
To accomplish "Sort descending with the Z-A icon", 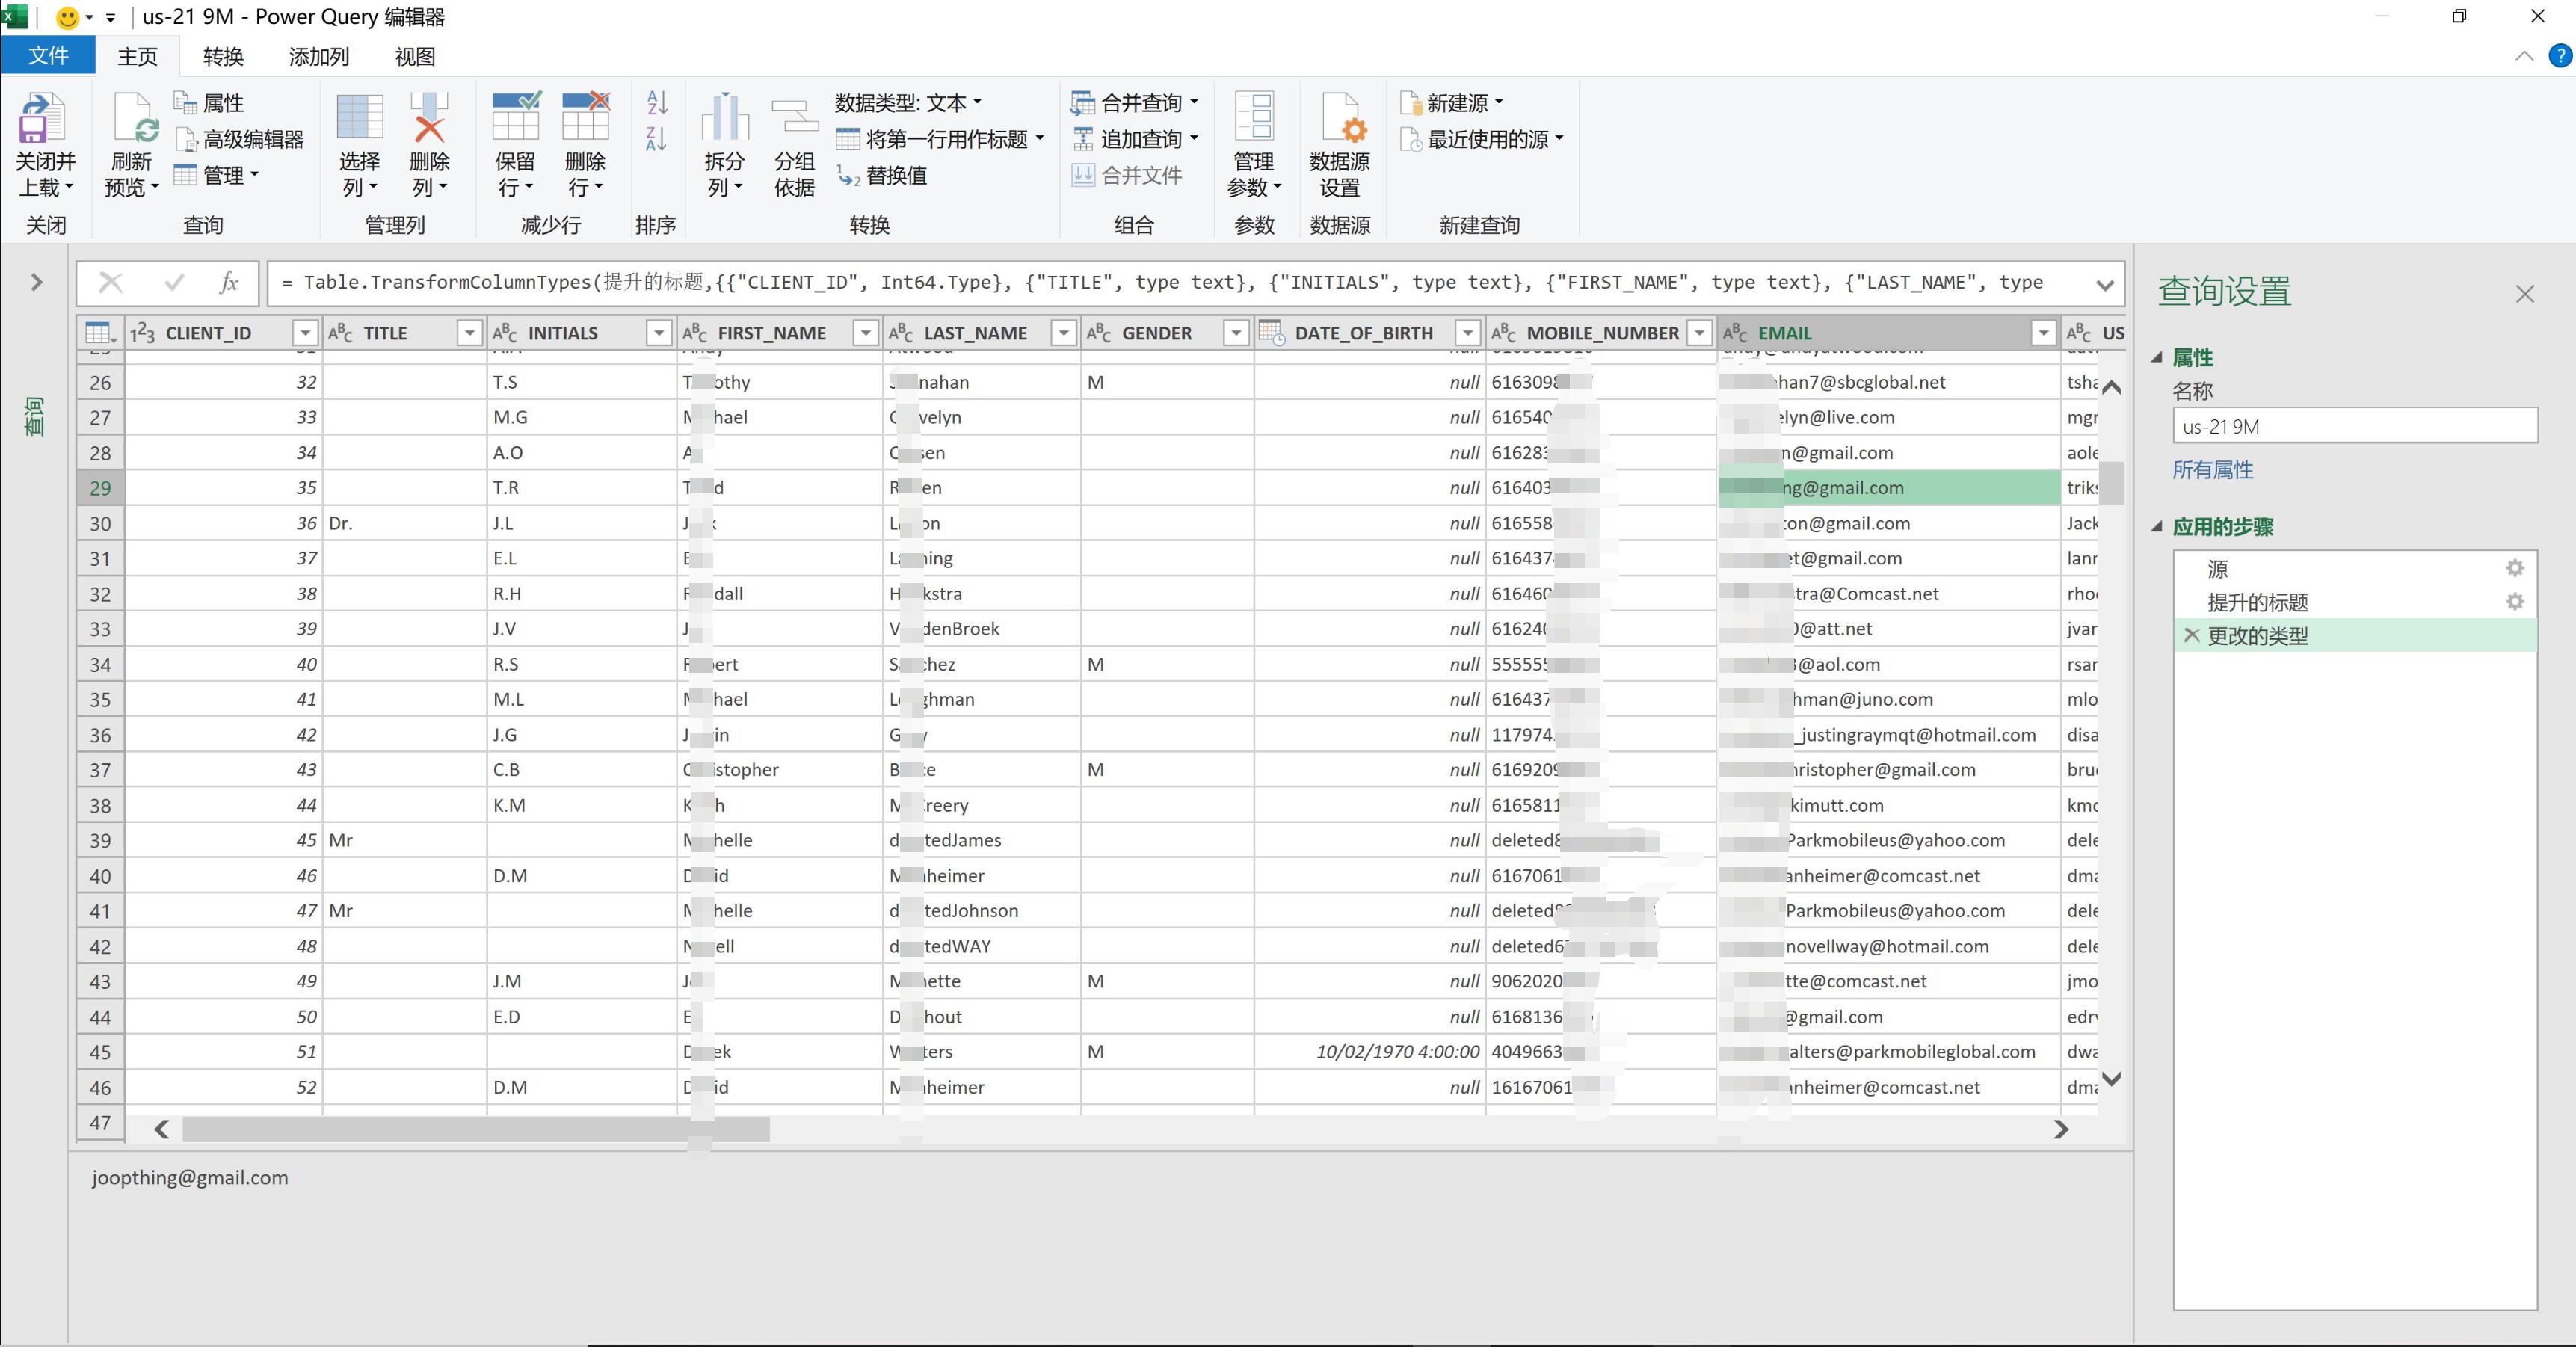I will pyautogui.click(x=657, y=139).
